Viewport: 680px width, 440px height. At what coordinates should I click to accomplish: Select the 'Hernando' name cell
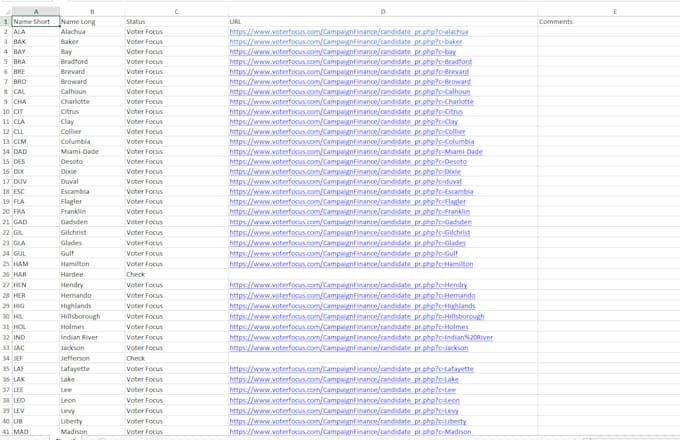92,295
